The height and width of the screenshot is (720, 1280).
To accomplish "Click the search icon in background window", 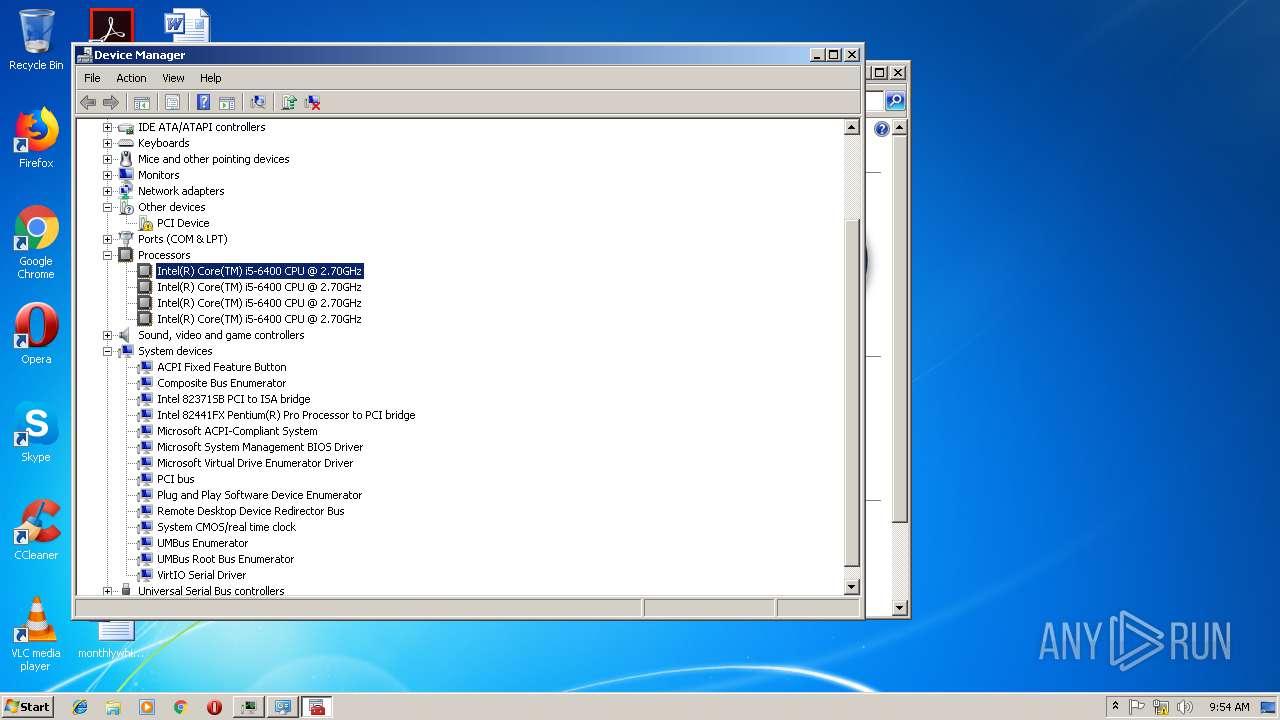I will (x=895, y=101).
